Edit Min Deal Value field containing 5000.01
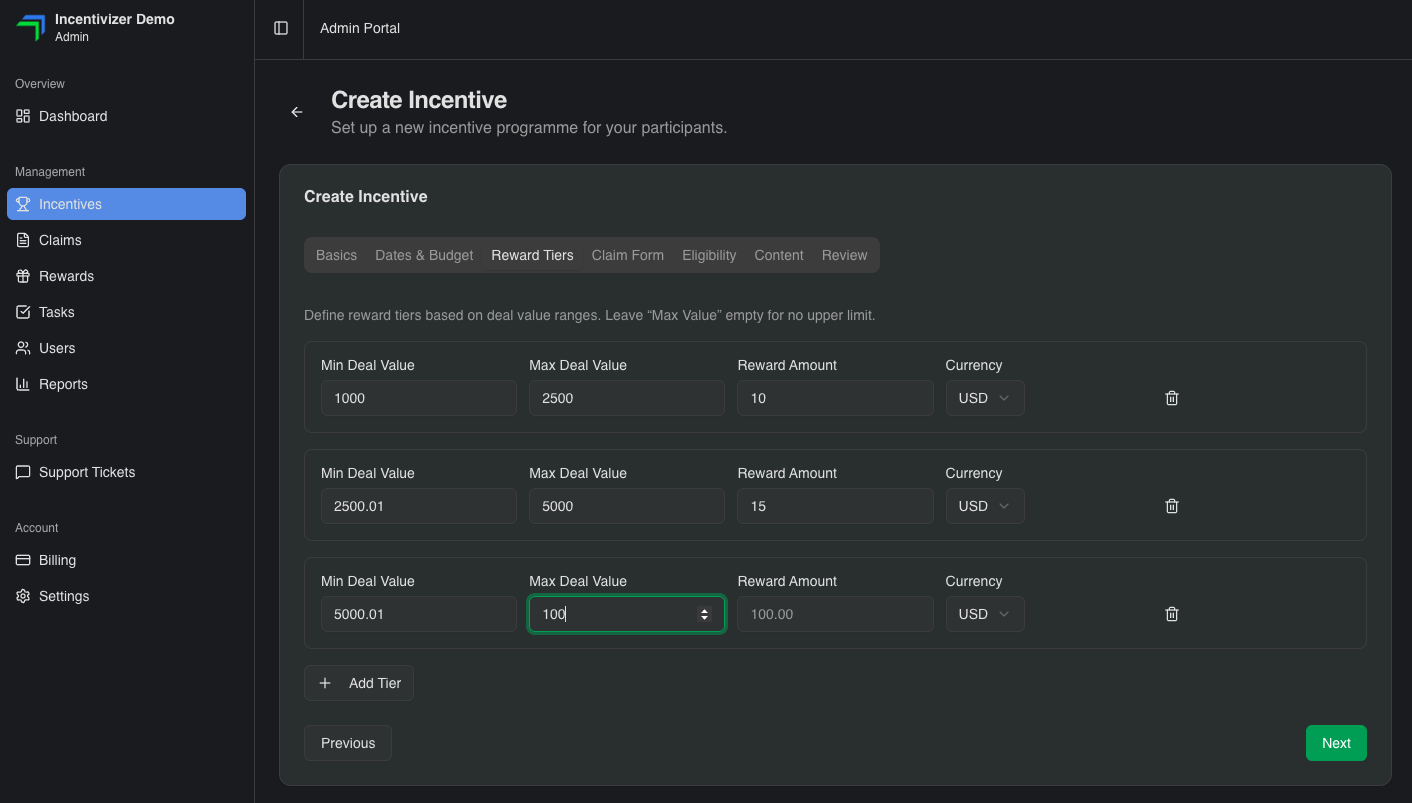 coord(419,614)
